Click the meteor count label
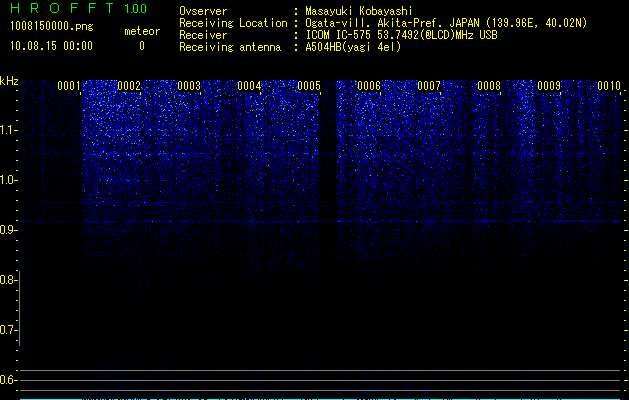Screen dimensions: 629x400 (x=142, y=31)
